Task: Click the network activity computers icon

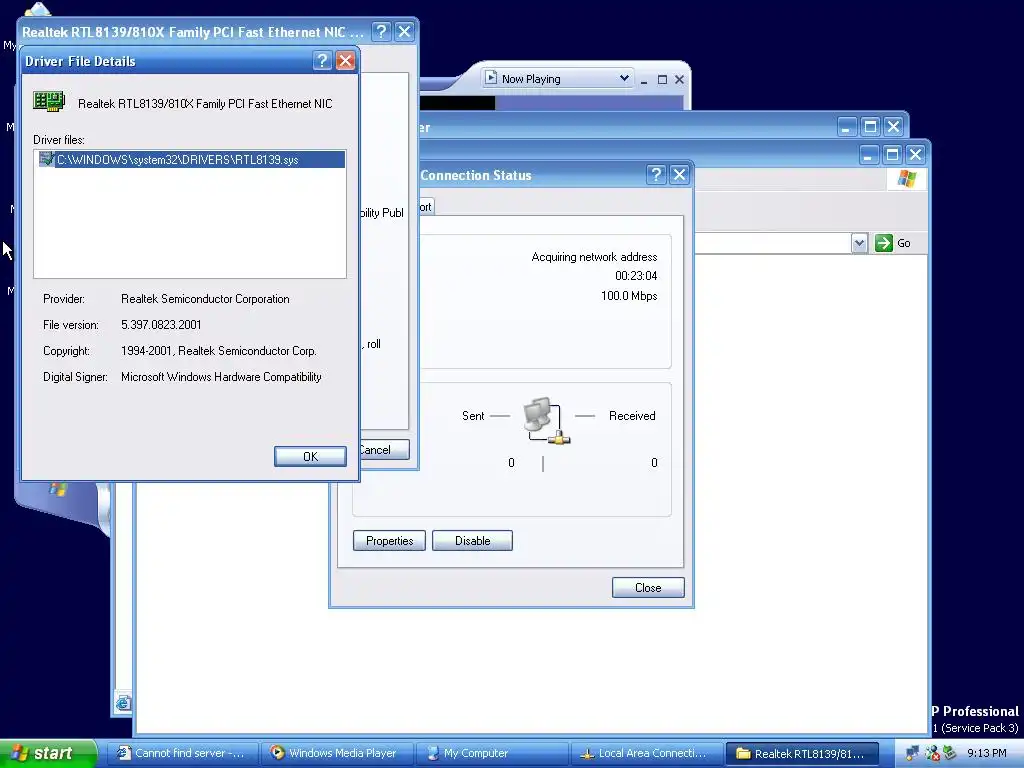Action: pos(546,421)
